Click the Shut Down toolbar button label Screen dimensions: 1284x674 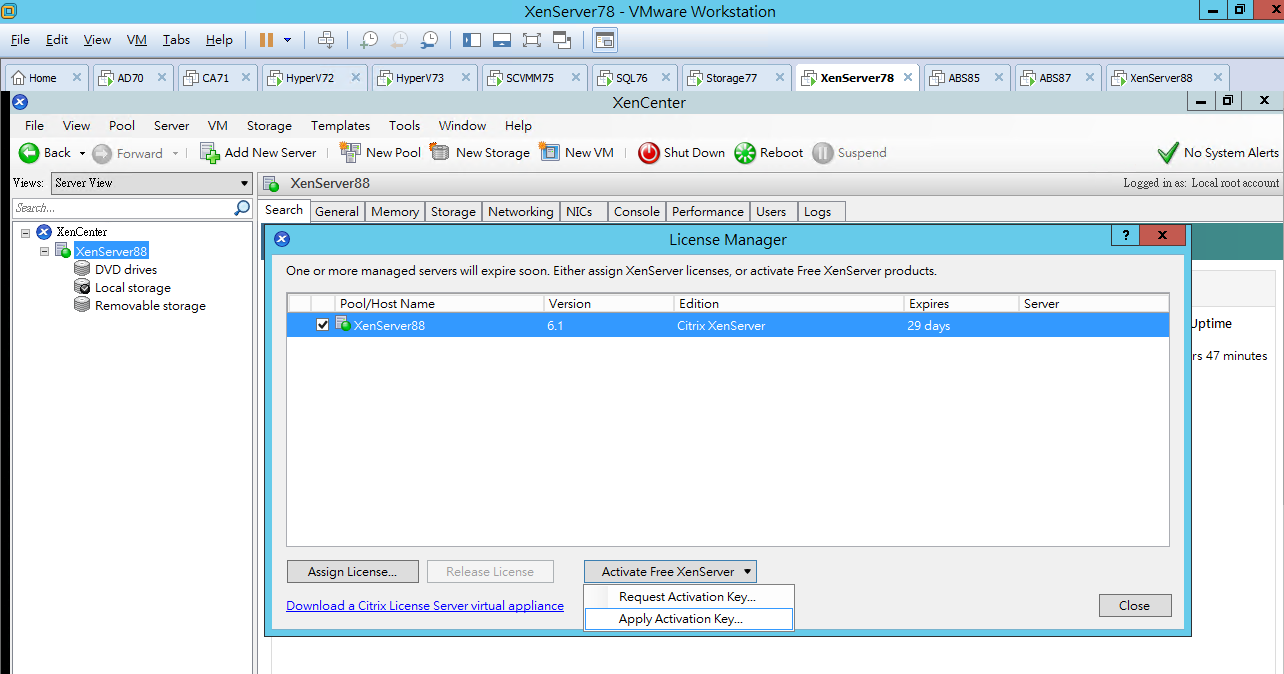(x=694, y=153)
